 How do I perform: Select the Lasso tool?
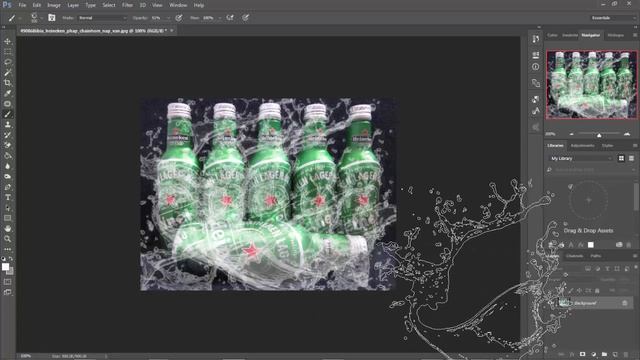(7, 62)
